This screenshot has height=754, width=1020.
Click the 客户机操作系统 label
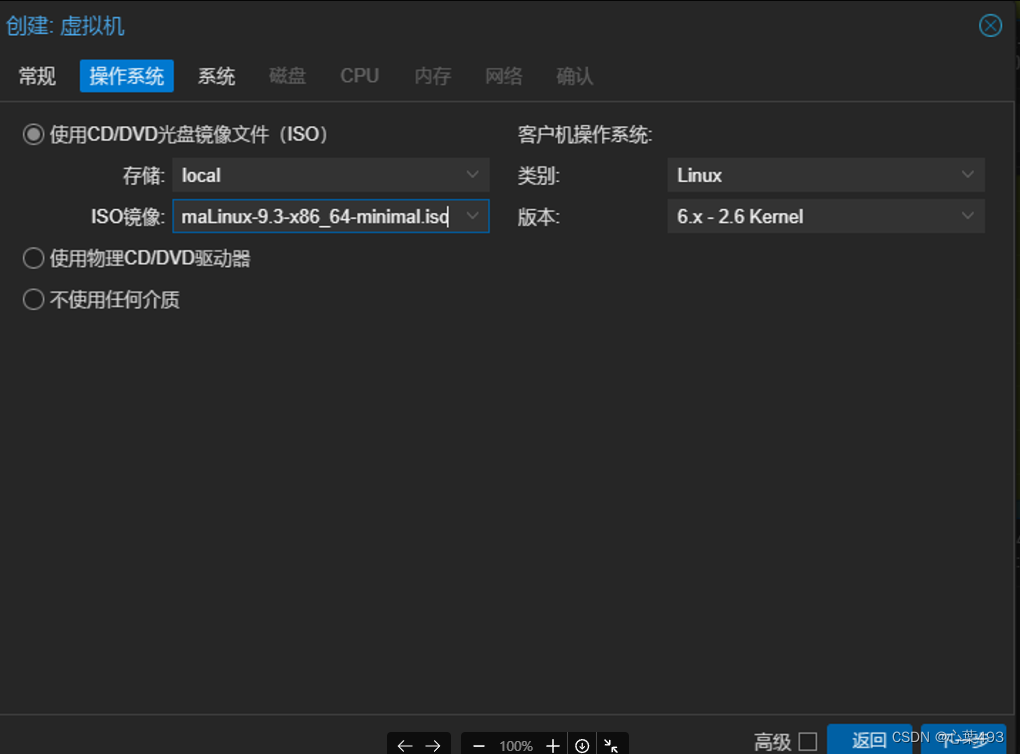click(585, 135)
